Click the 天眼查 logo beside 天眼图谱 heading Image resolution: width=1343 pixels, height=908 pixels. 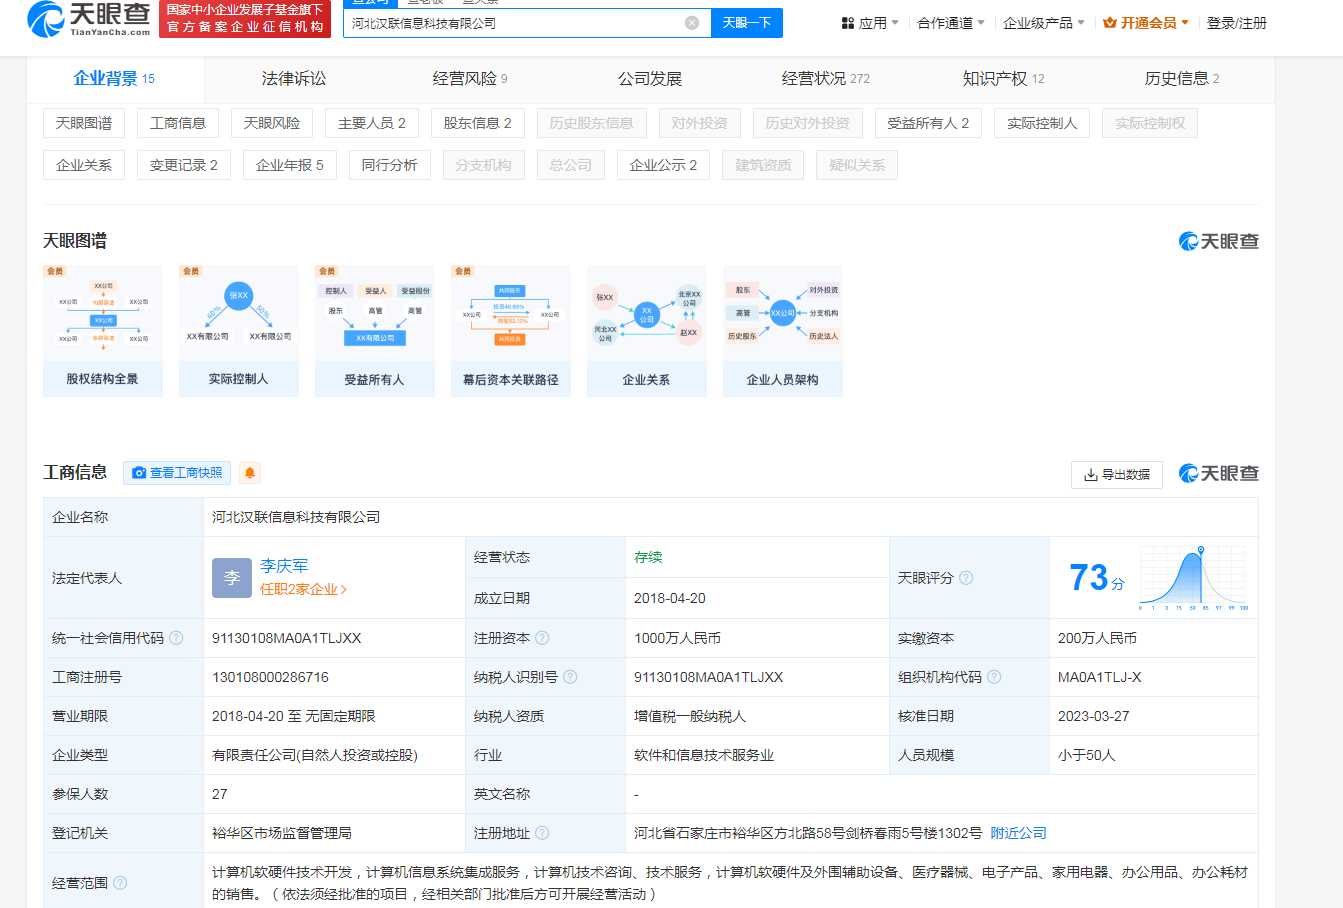pos(1219,241)
